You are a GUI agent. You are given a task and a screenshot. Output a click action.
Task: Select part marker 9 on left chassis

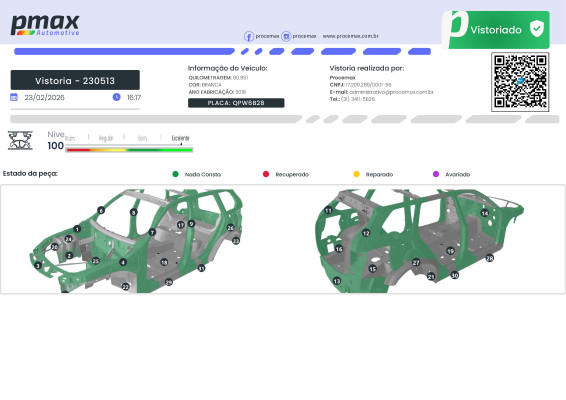[192, 224]
